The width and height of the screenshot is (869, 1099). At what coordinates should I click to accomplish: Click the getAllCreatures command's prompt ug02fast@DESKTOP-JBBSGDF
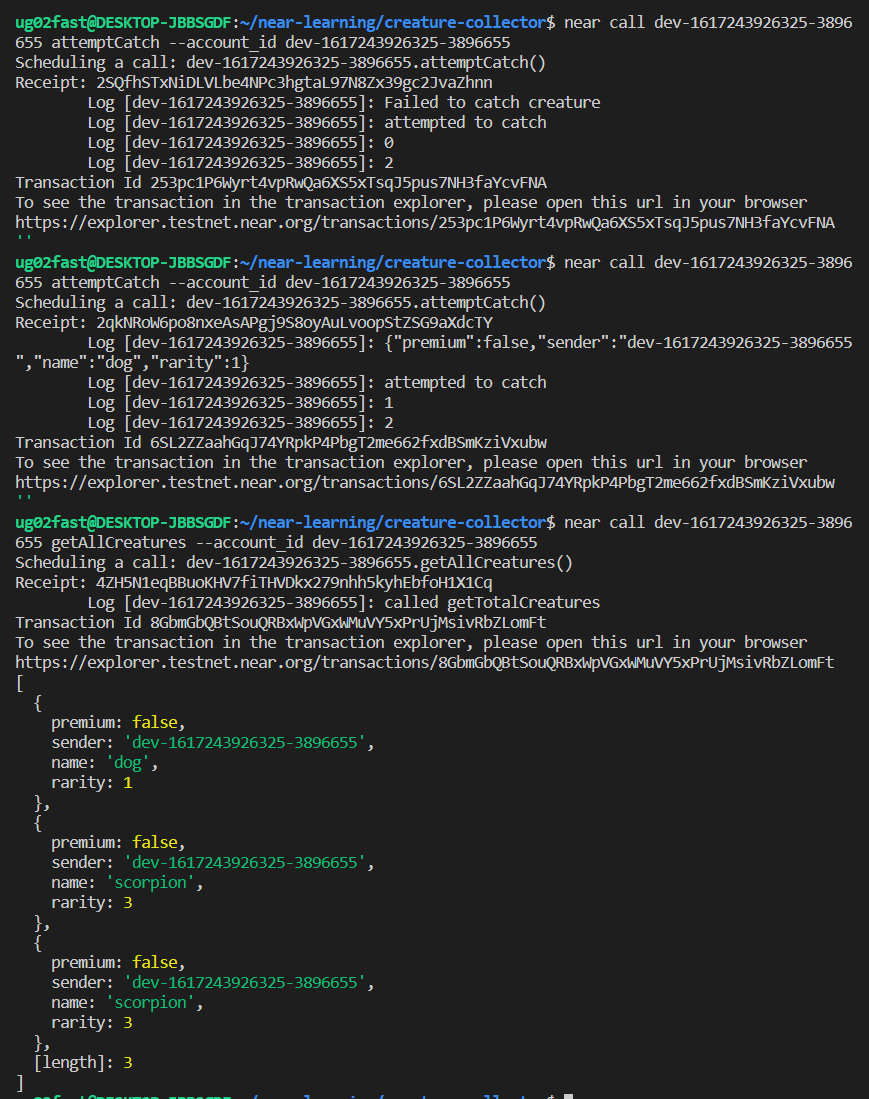pos(123,523)
